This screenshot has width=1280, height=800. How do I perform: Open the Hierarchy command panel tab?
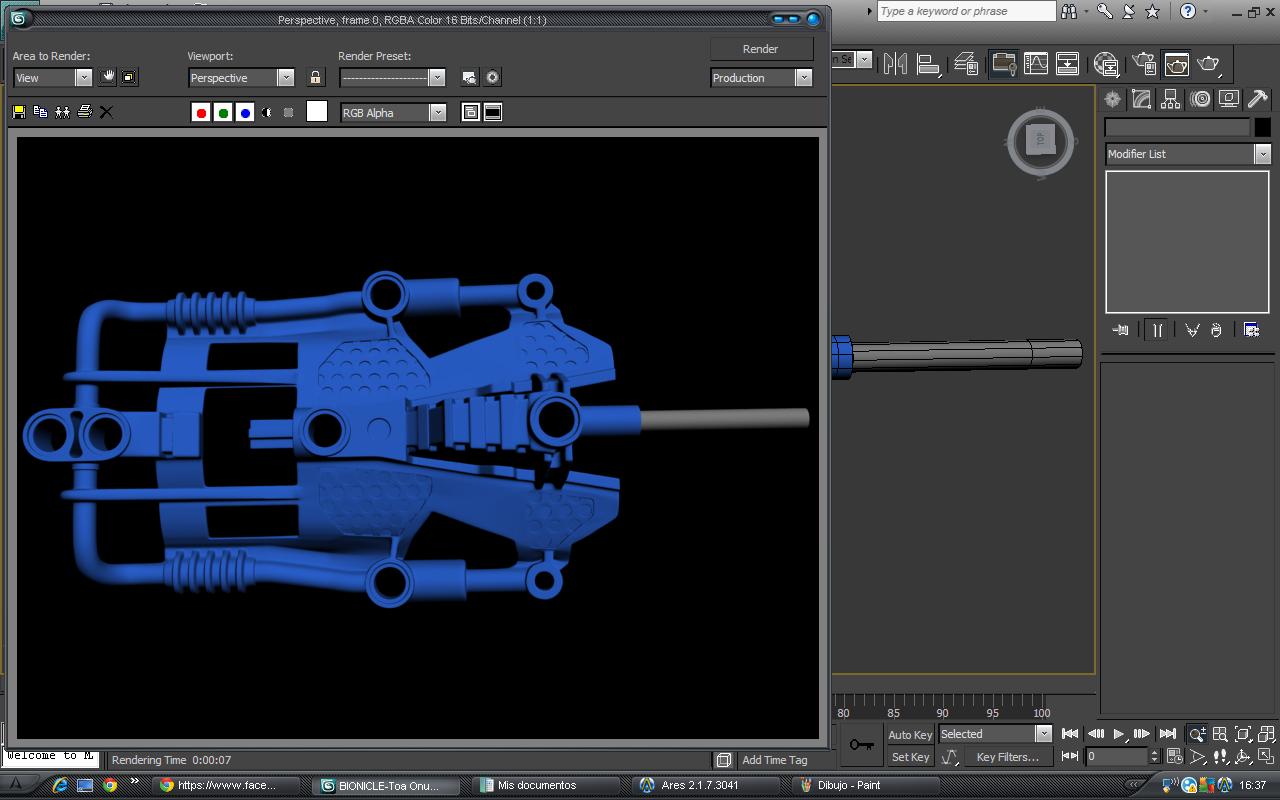pos(1170,99)
